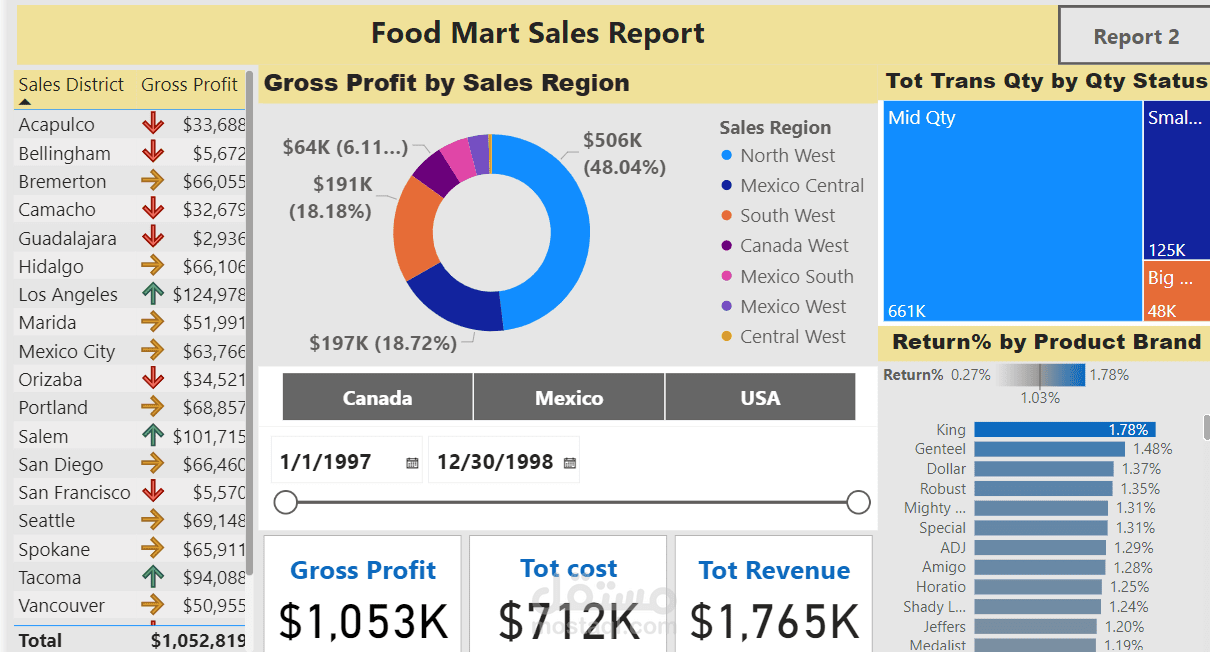Select Mexico South legend marker
The width and height of the screenshot is (1210, 652).
click(x=727, y=276)
